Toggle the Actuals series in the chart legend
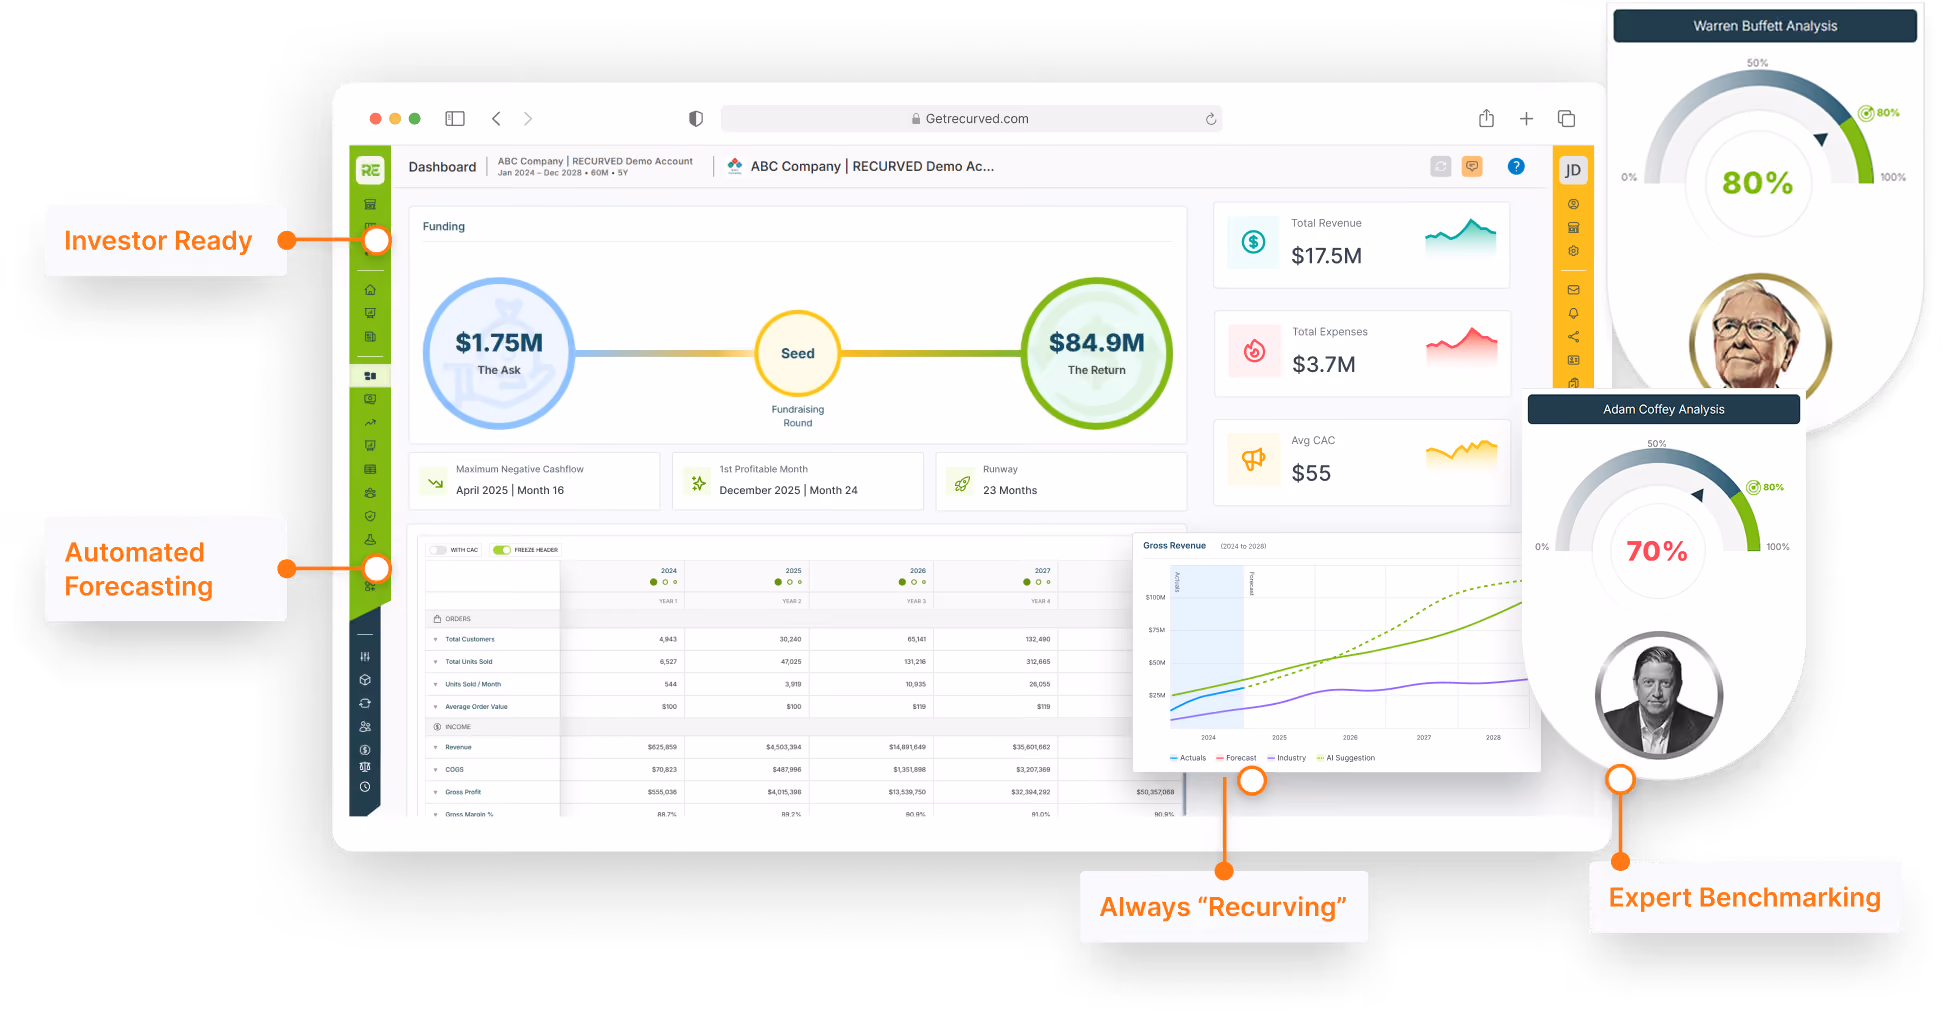Screen dimensions: 1947x1018 tap(1188, 758)
